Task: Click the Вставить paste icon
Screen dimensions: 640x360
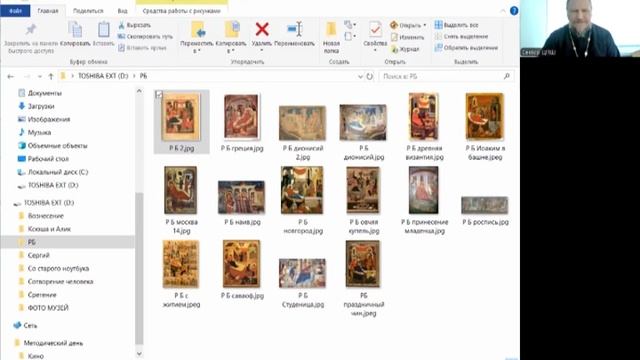Action: pos(103,29)
